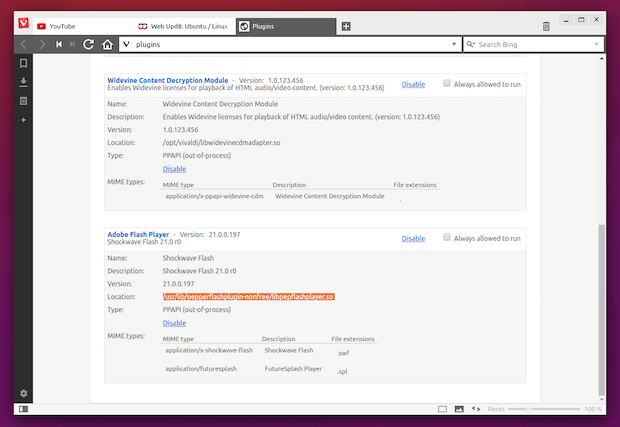Toggle the side panel visibility
The image size is (620, 427).
[23, 409]
